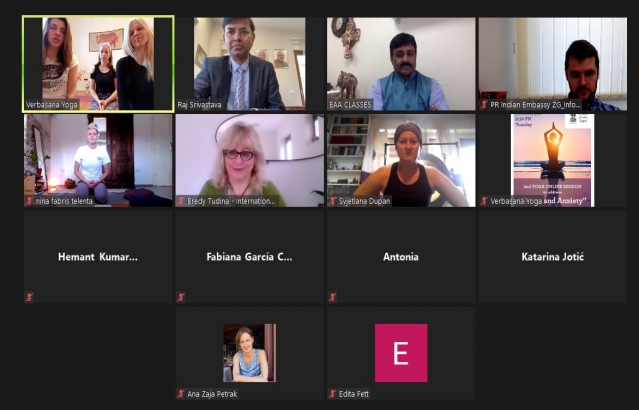Select the EAA CLASSES video tile

401,64
